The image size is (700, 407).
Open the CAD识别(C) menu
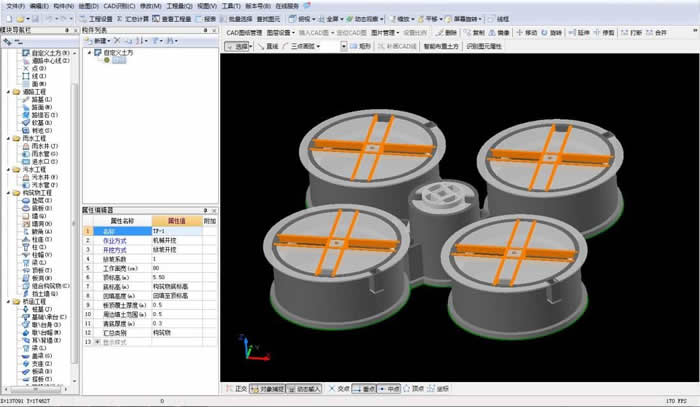[x=119, y=6]
